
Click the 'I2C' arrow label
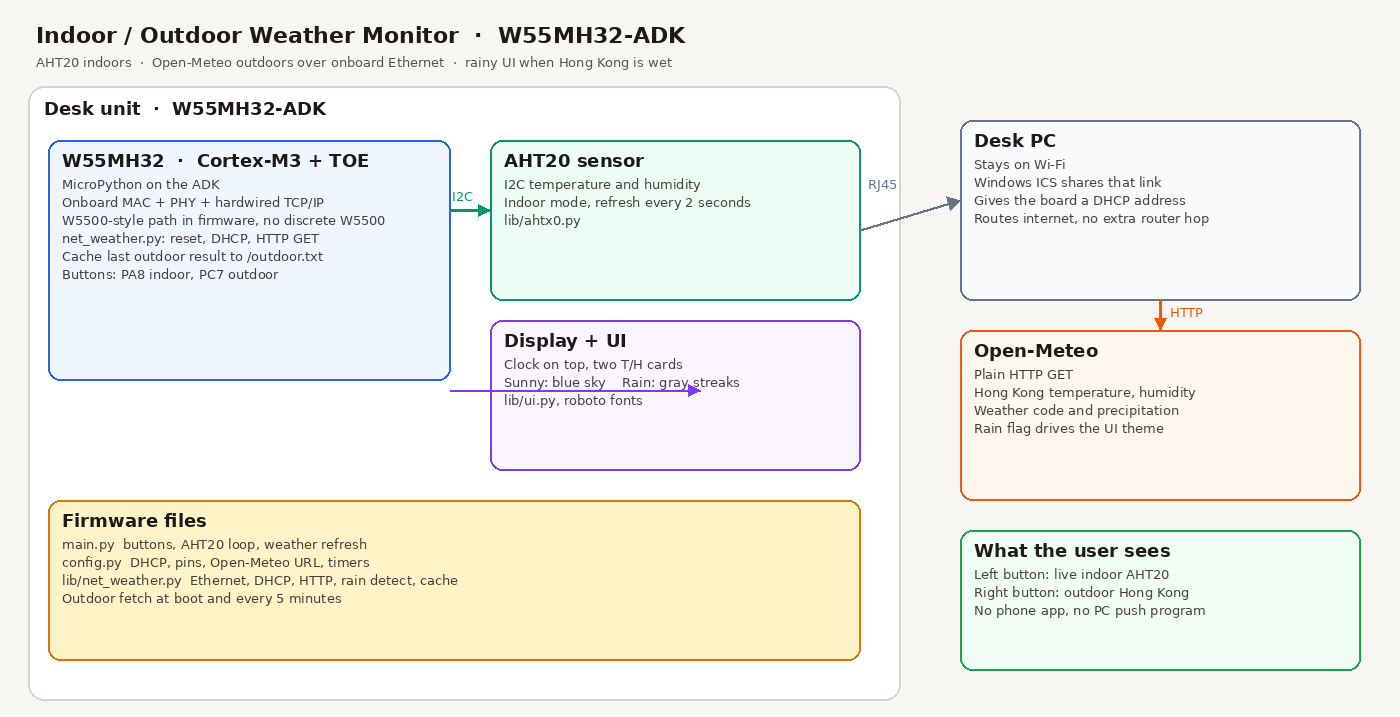462,197
